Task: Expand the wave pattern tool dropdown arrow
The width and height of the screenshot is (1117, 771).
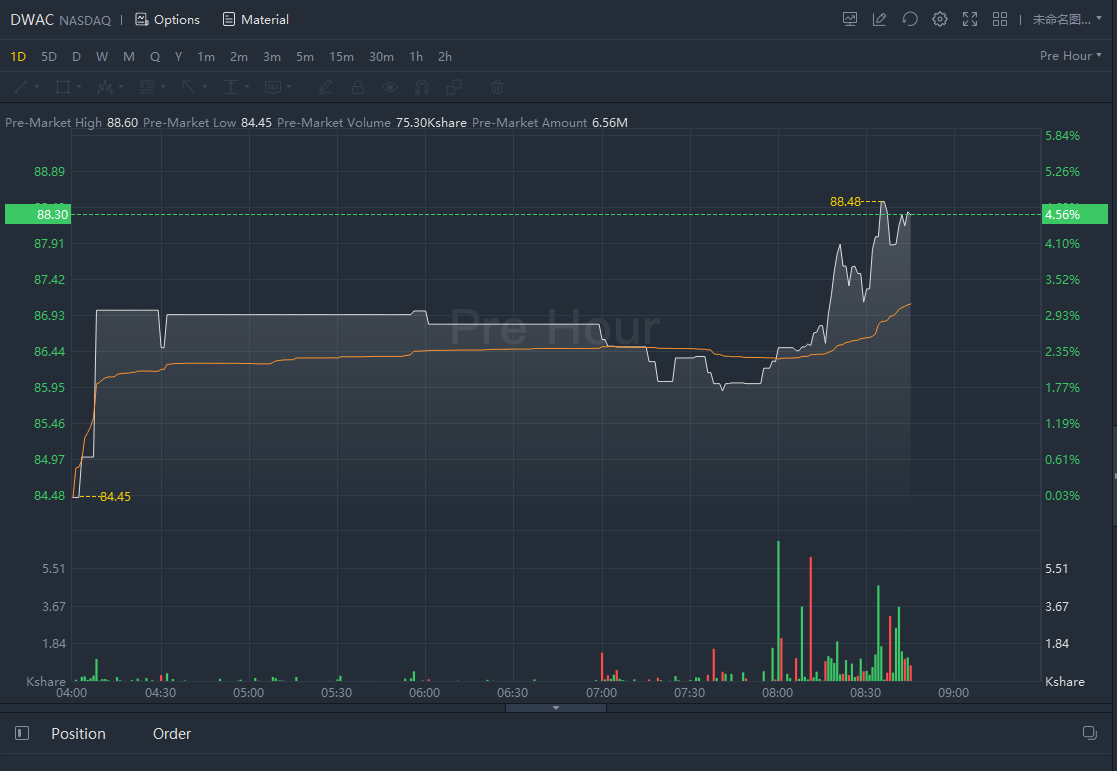Action: coord(121,87)
